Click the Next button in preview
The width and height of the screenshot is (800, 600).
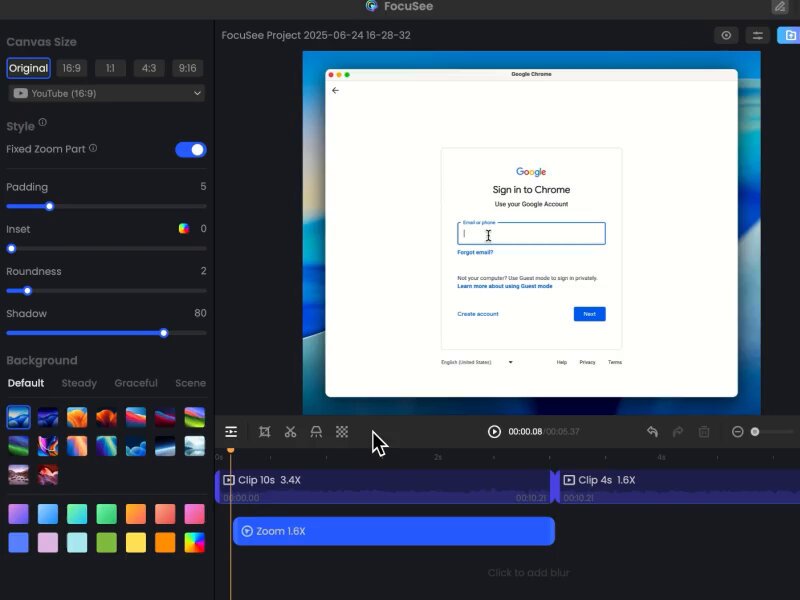pos(590,314)
